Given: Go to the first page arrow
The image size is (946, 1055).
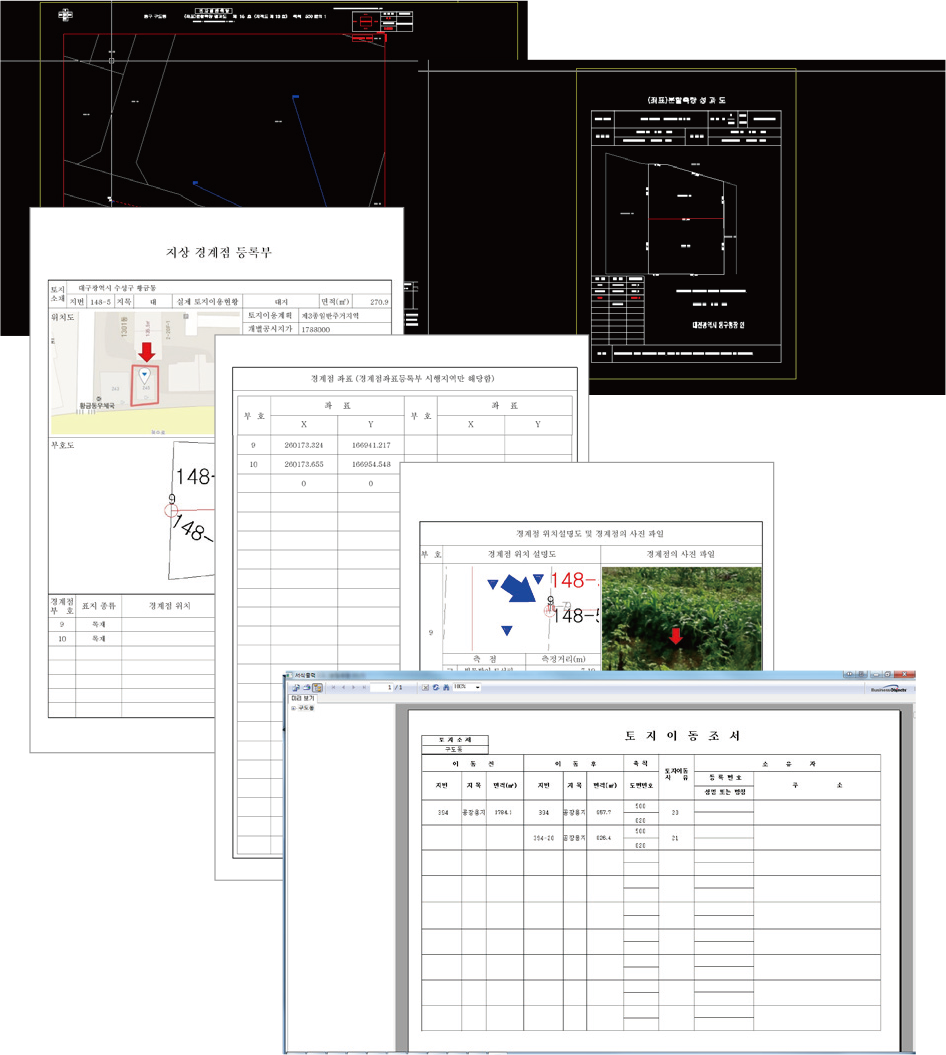Looking at the screenshot, I should (x=334, y=688).
